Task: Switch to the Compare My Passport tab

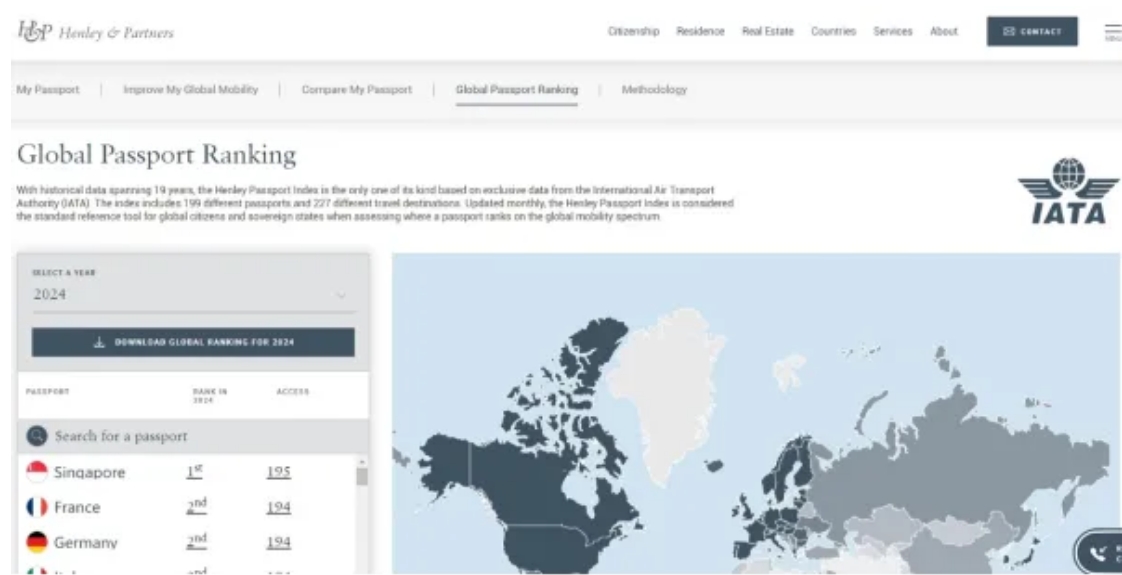Action: (x=356, y=90)
